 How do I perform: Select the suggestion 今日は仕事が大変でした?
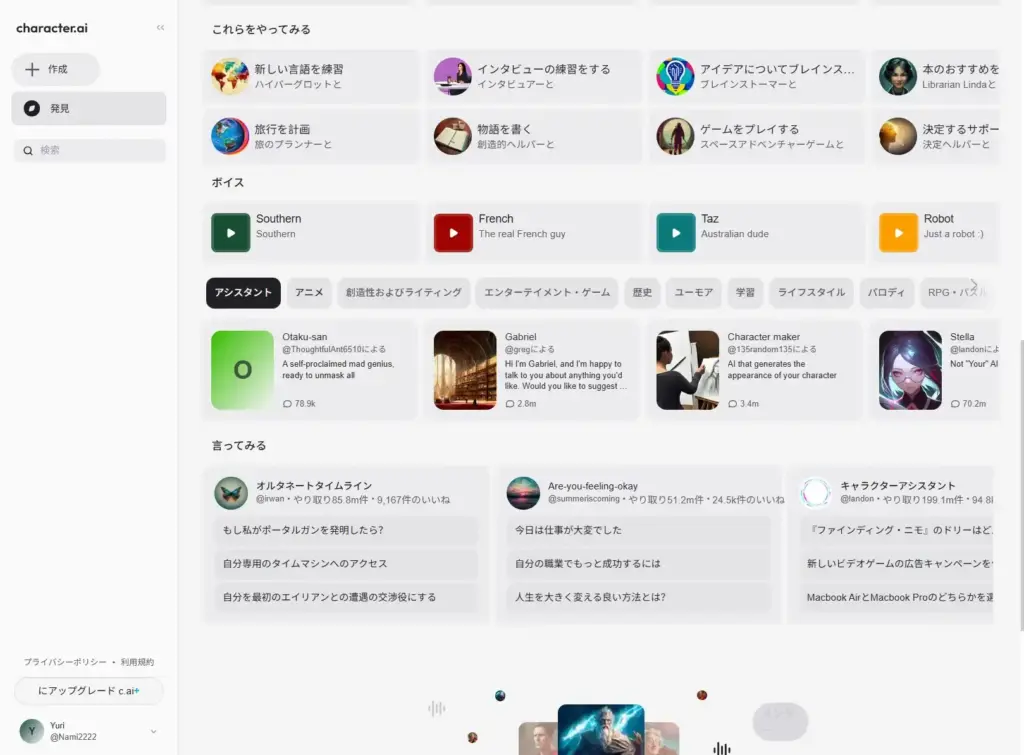637,529
